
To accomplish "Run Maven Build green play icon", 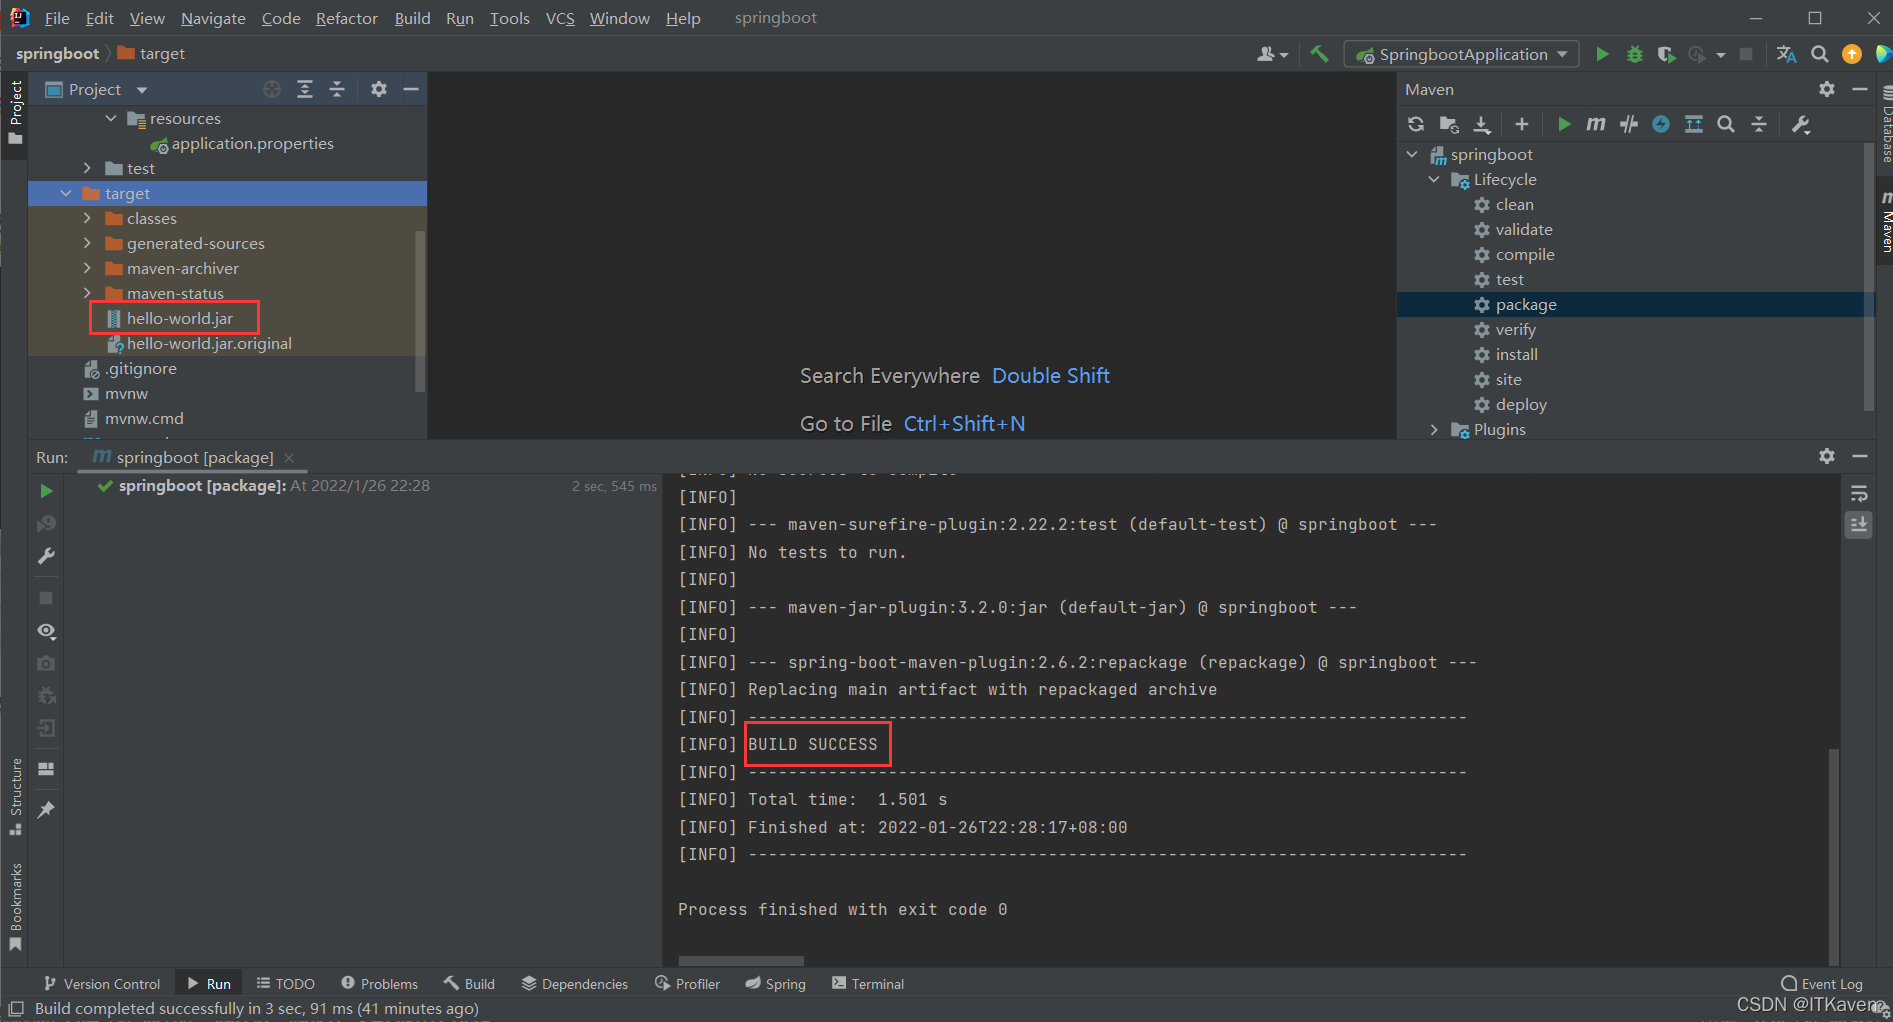I will point(1564,124).
